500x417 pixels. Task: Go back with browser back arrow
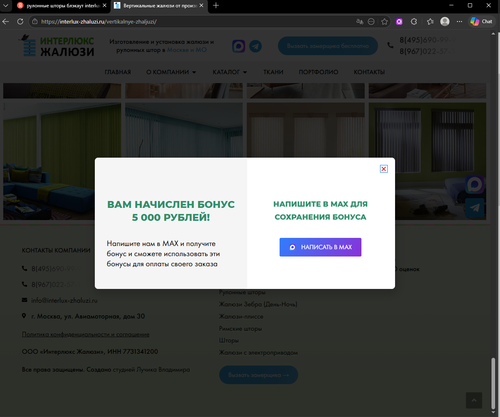[x=6, y=22]
